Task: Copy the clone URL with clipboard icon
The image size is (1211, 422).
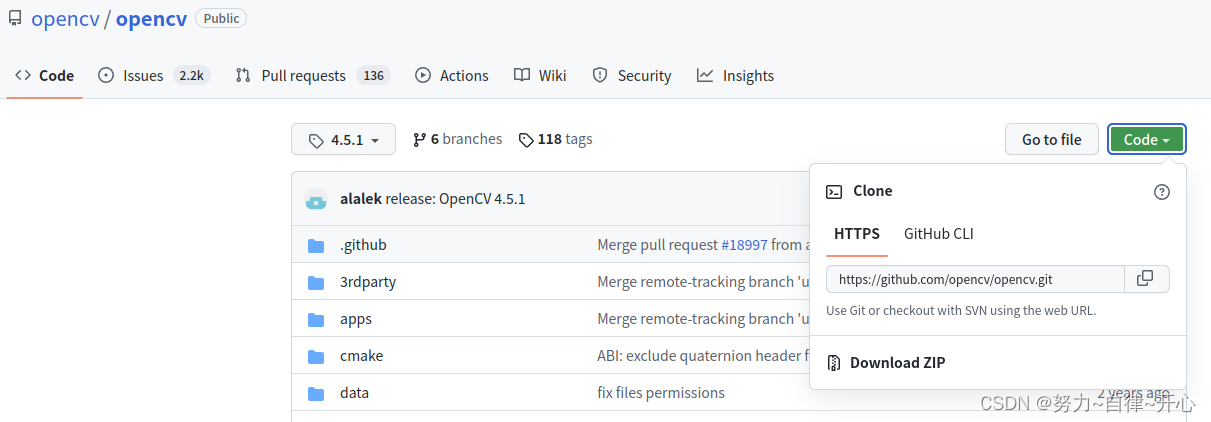Action: pyautogui.click(x=1146, y=279)
